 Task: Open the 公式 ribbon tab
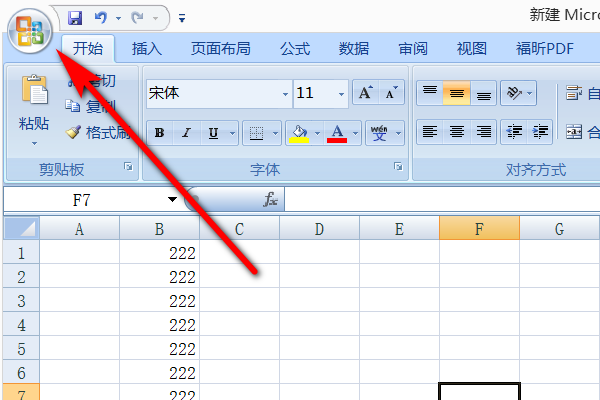295,49
